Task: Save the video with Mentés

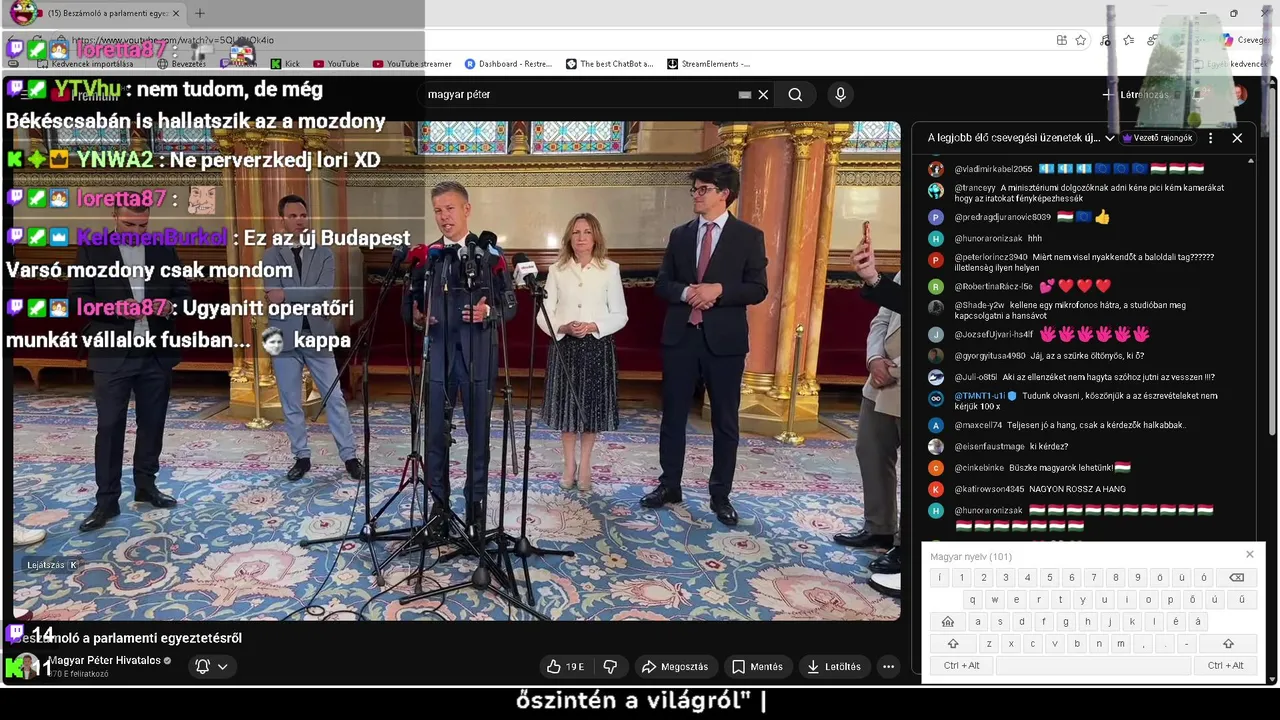Action: click(757, 666)
